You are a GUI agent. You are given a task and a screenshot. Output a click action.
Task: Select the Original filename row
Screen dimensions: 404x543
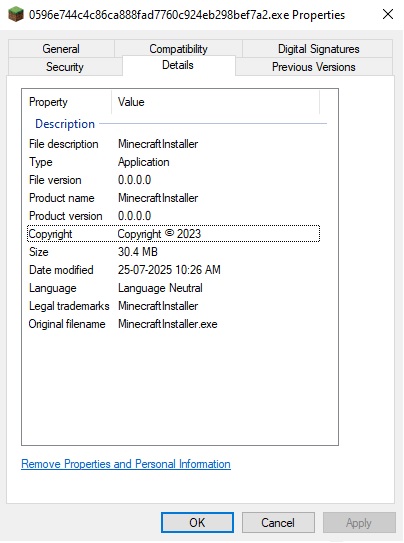click(x=174, y=324)
